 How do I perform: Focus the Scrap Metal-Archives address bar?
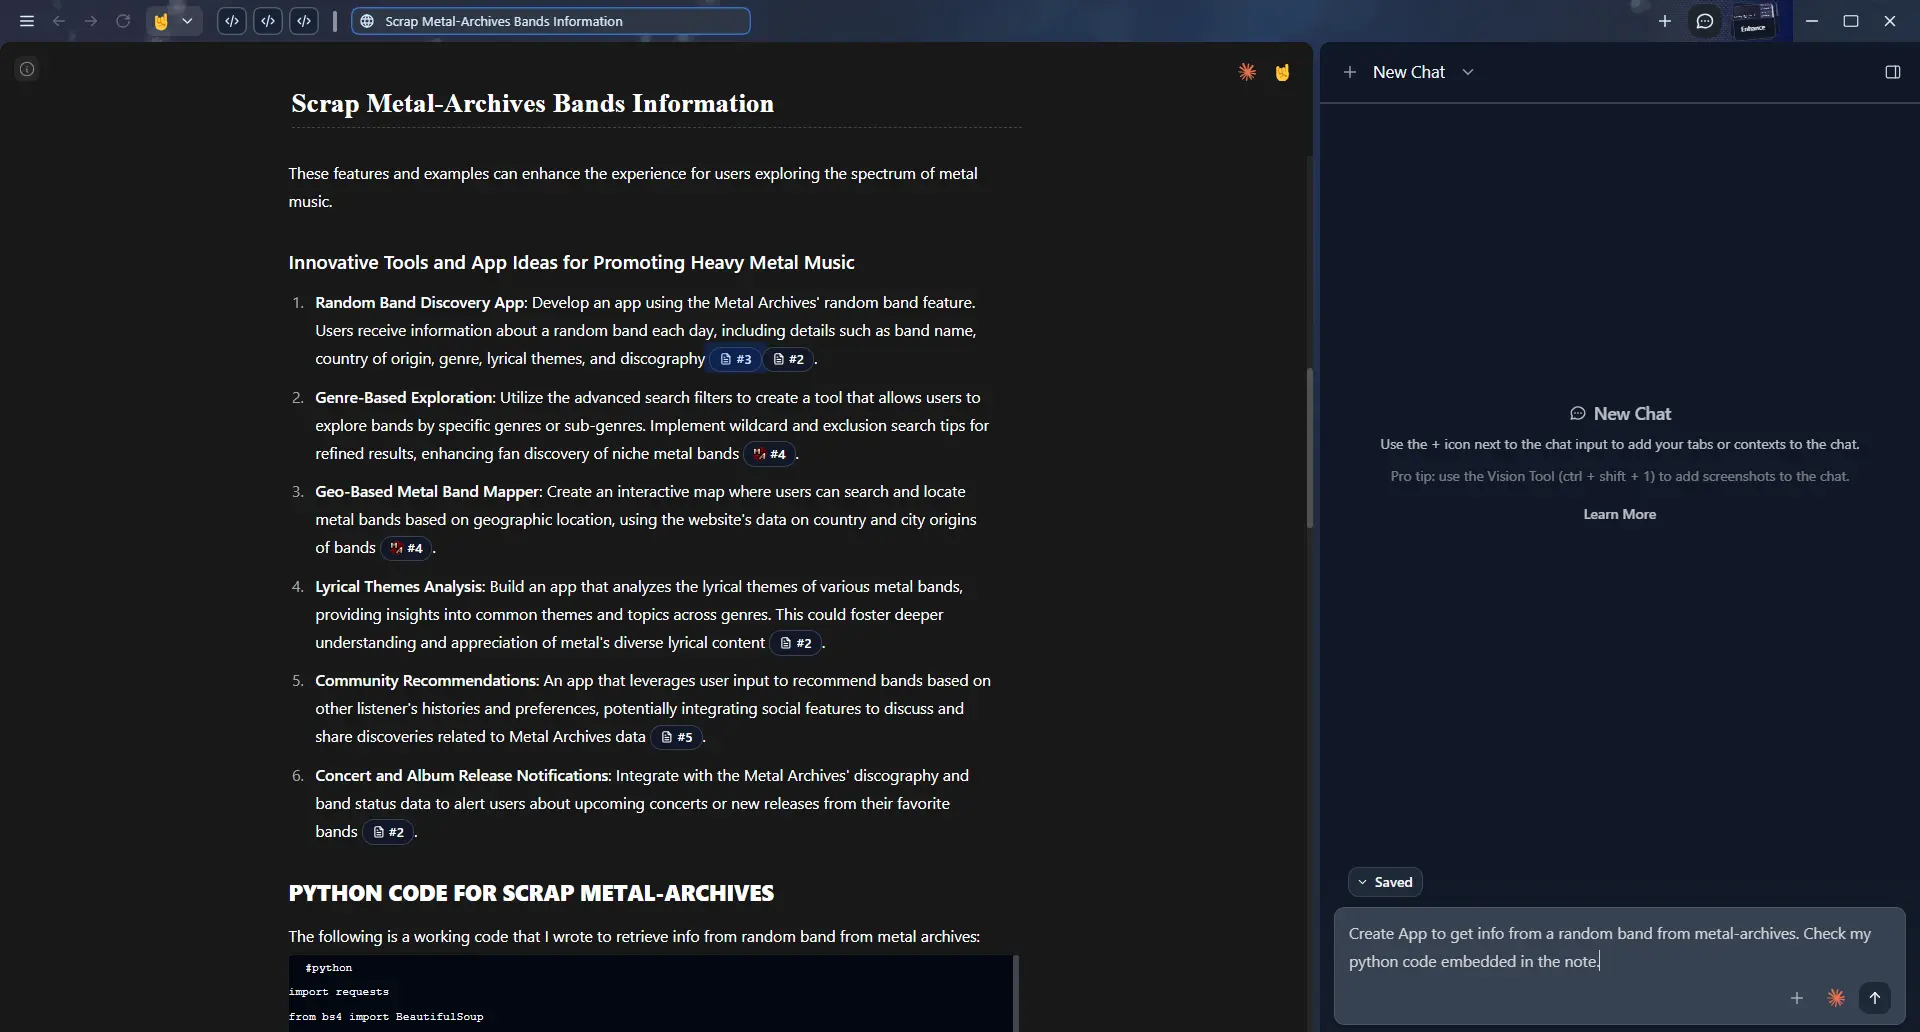click(551, 21)
